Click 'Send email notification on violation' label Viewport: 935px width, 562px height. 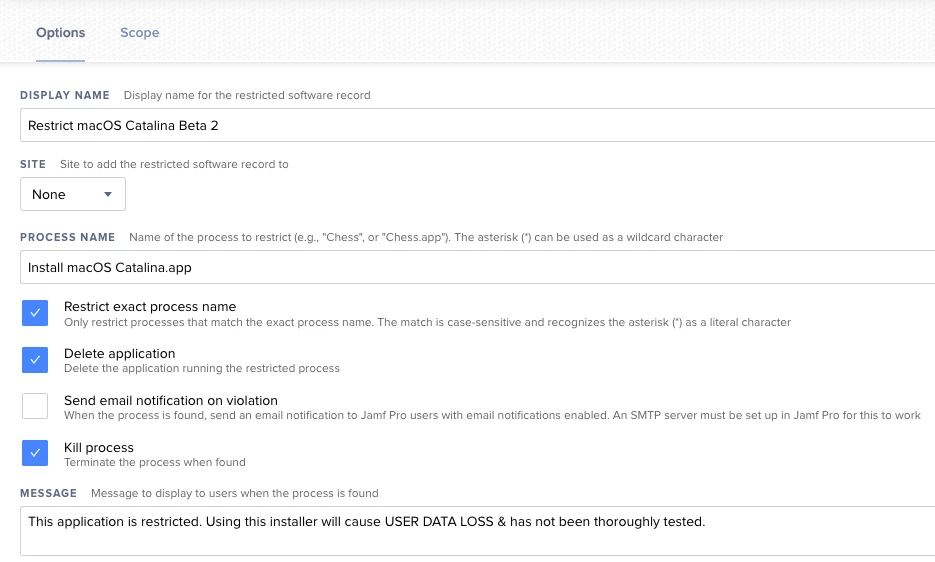pos(171,400)
